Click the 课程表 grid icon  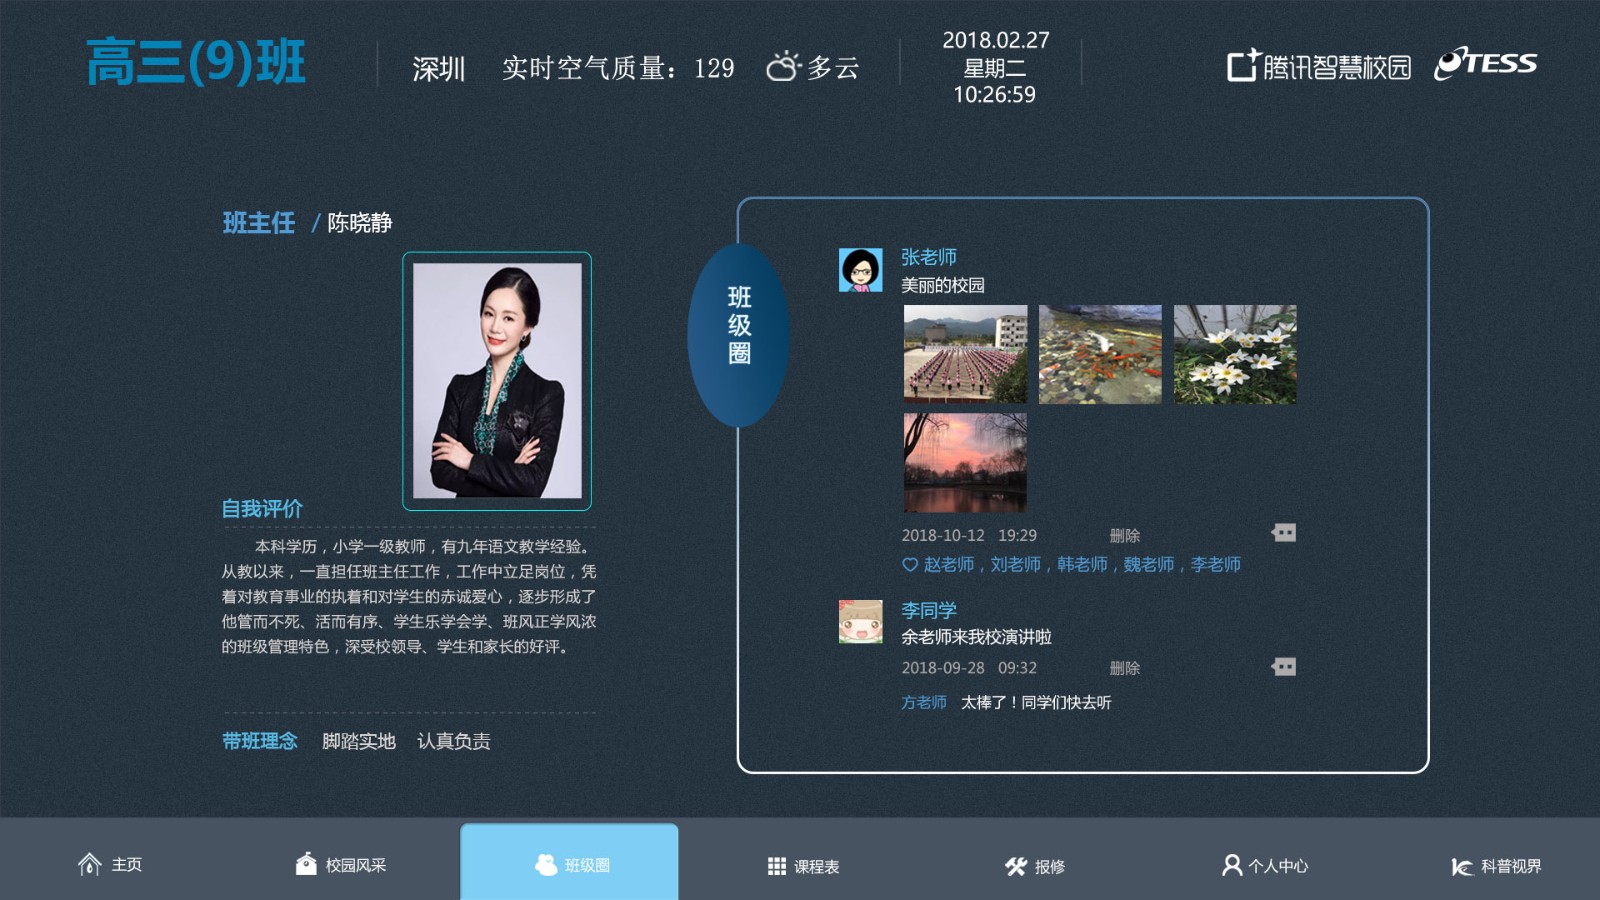tap(777, 866)
